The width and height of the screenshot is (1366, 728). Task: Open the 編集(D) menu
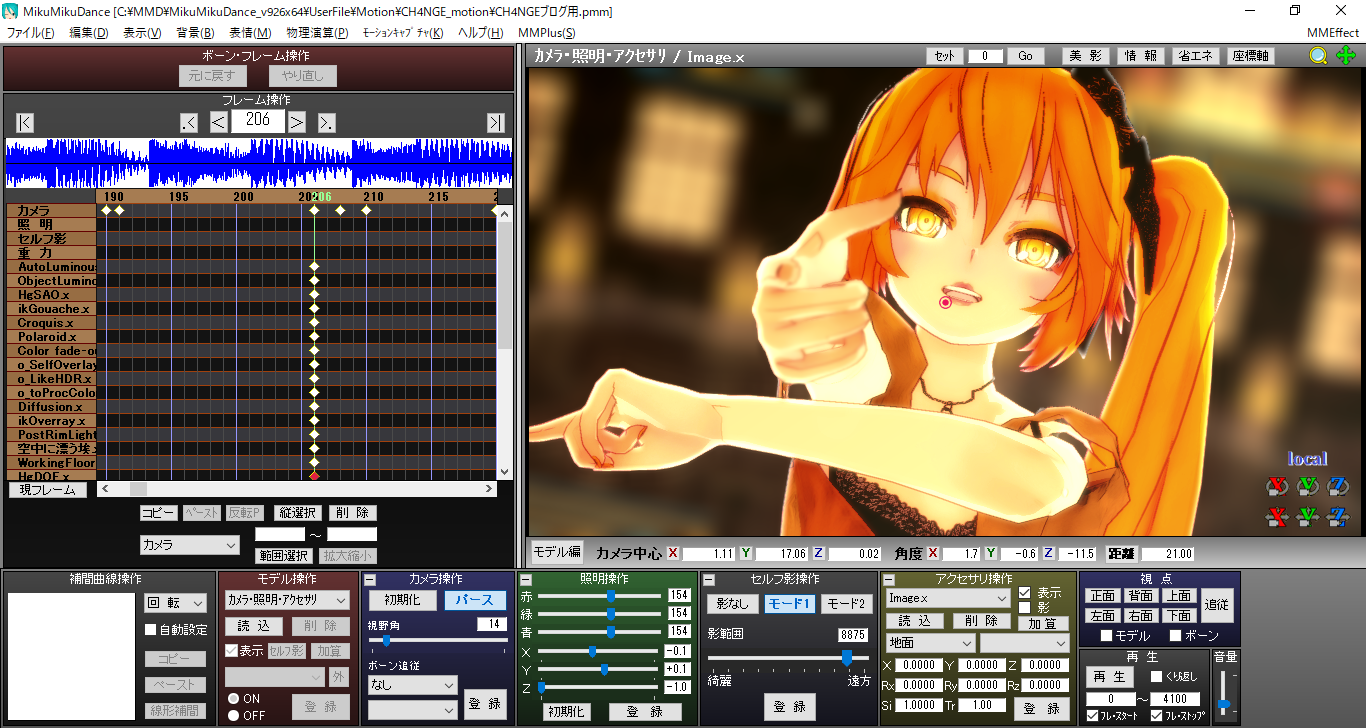89,33
